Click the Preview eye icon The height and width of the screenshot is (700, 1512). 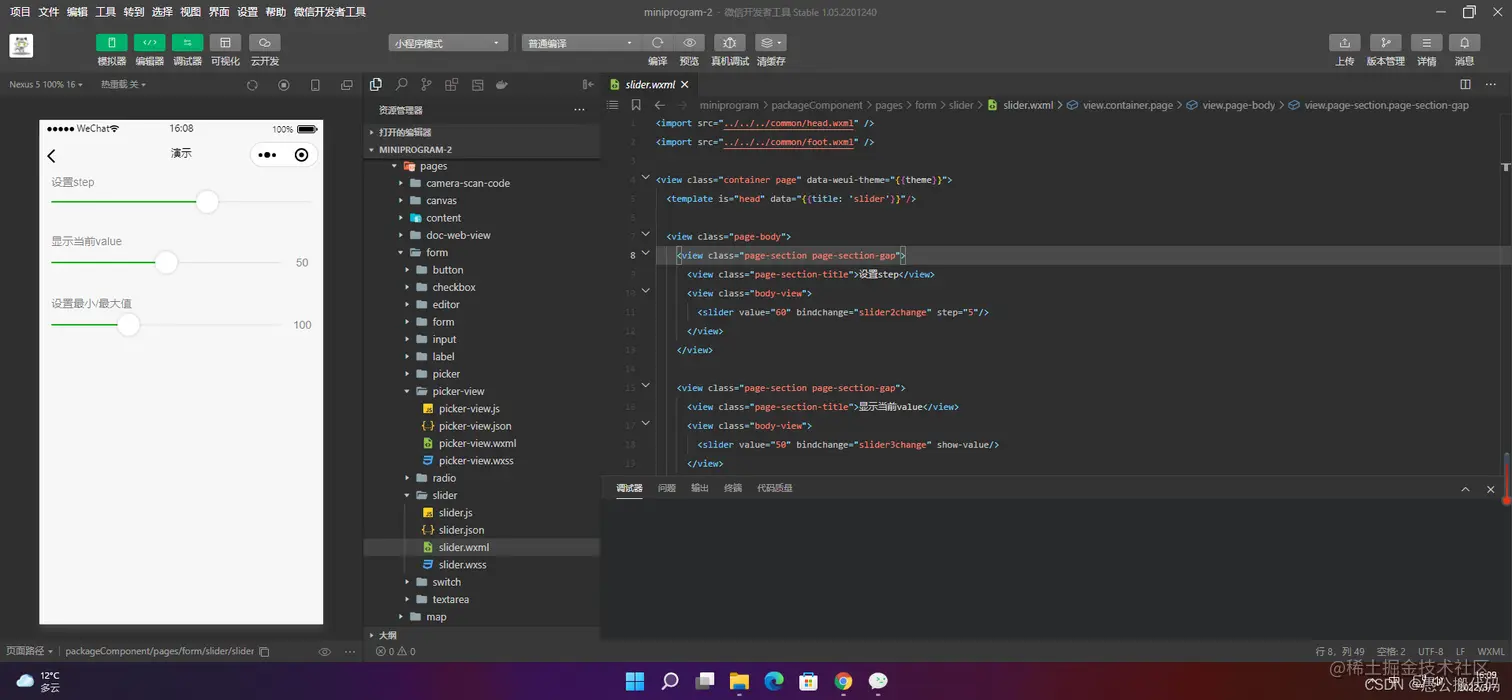[689, 43]
